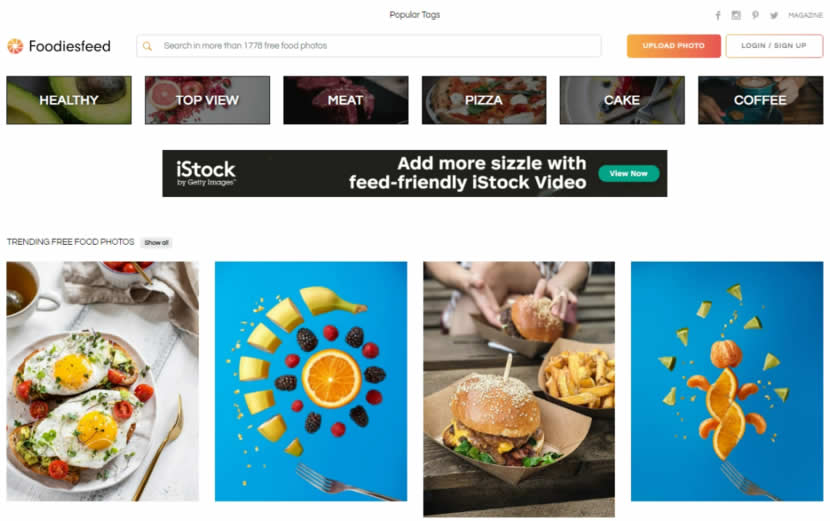Select the Pizza tag tile
Viewport: 830px width, 521px height.
pos(484,100)
